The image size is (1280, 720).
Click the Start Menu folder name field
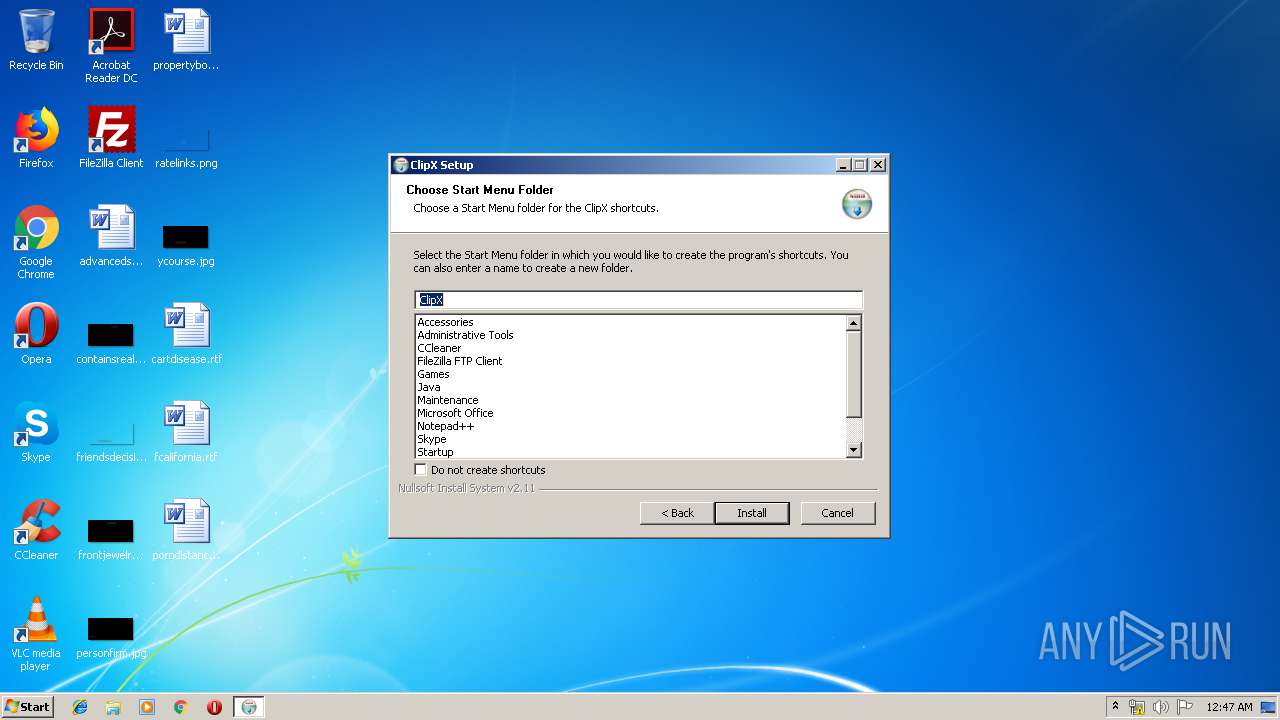(638, 300)
